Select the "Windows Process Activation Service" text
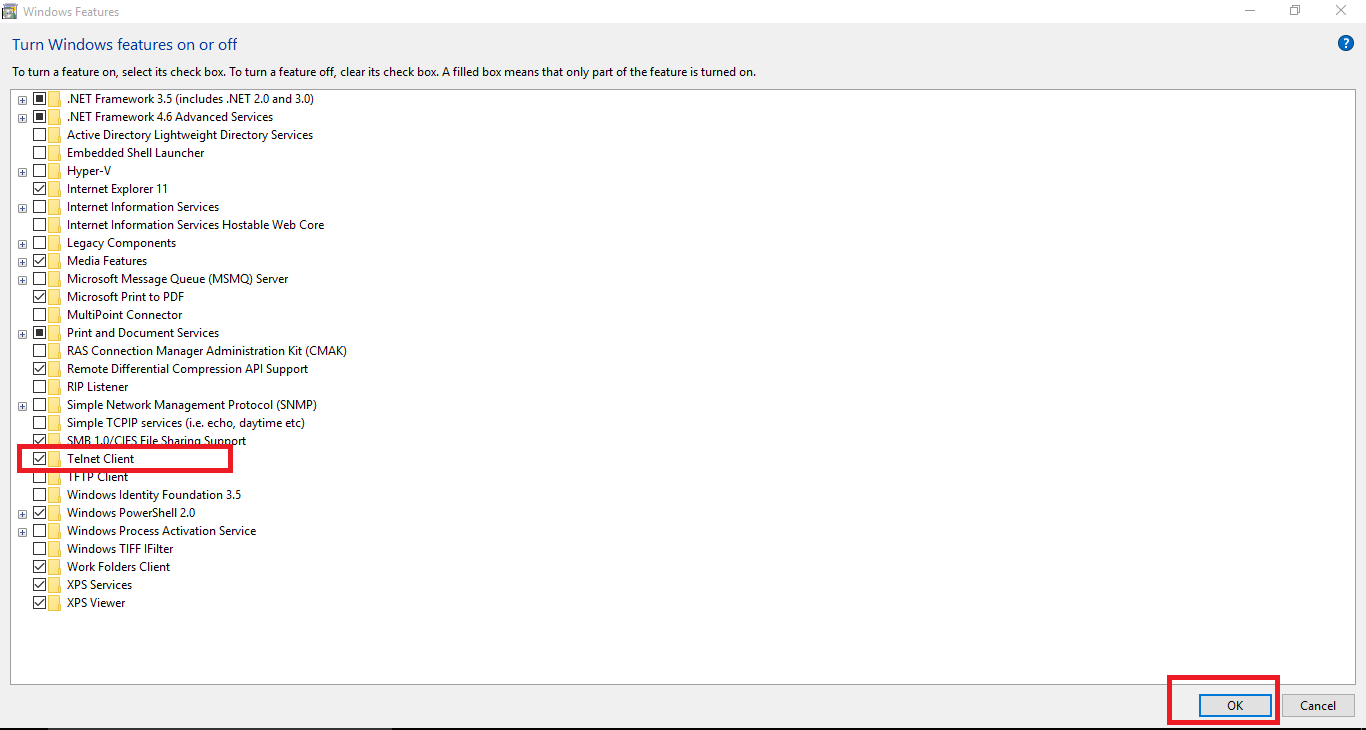 point(161,531)
